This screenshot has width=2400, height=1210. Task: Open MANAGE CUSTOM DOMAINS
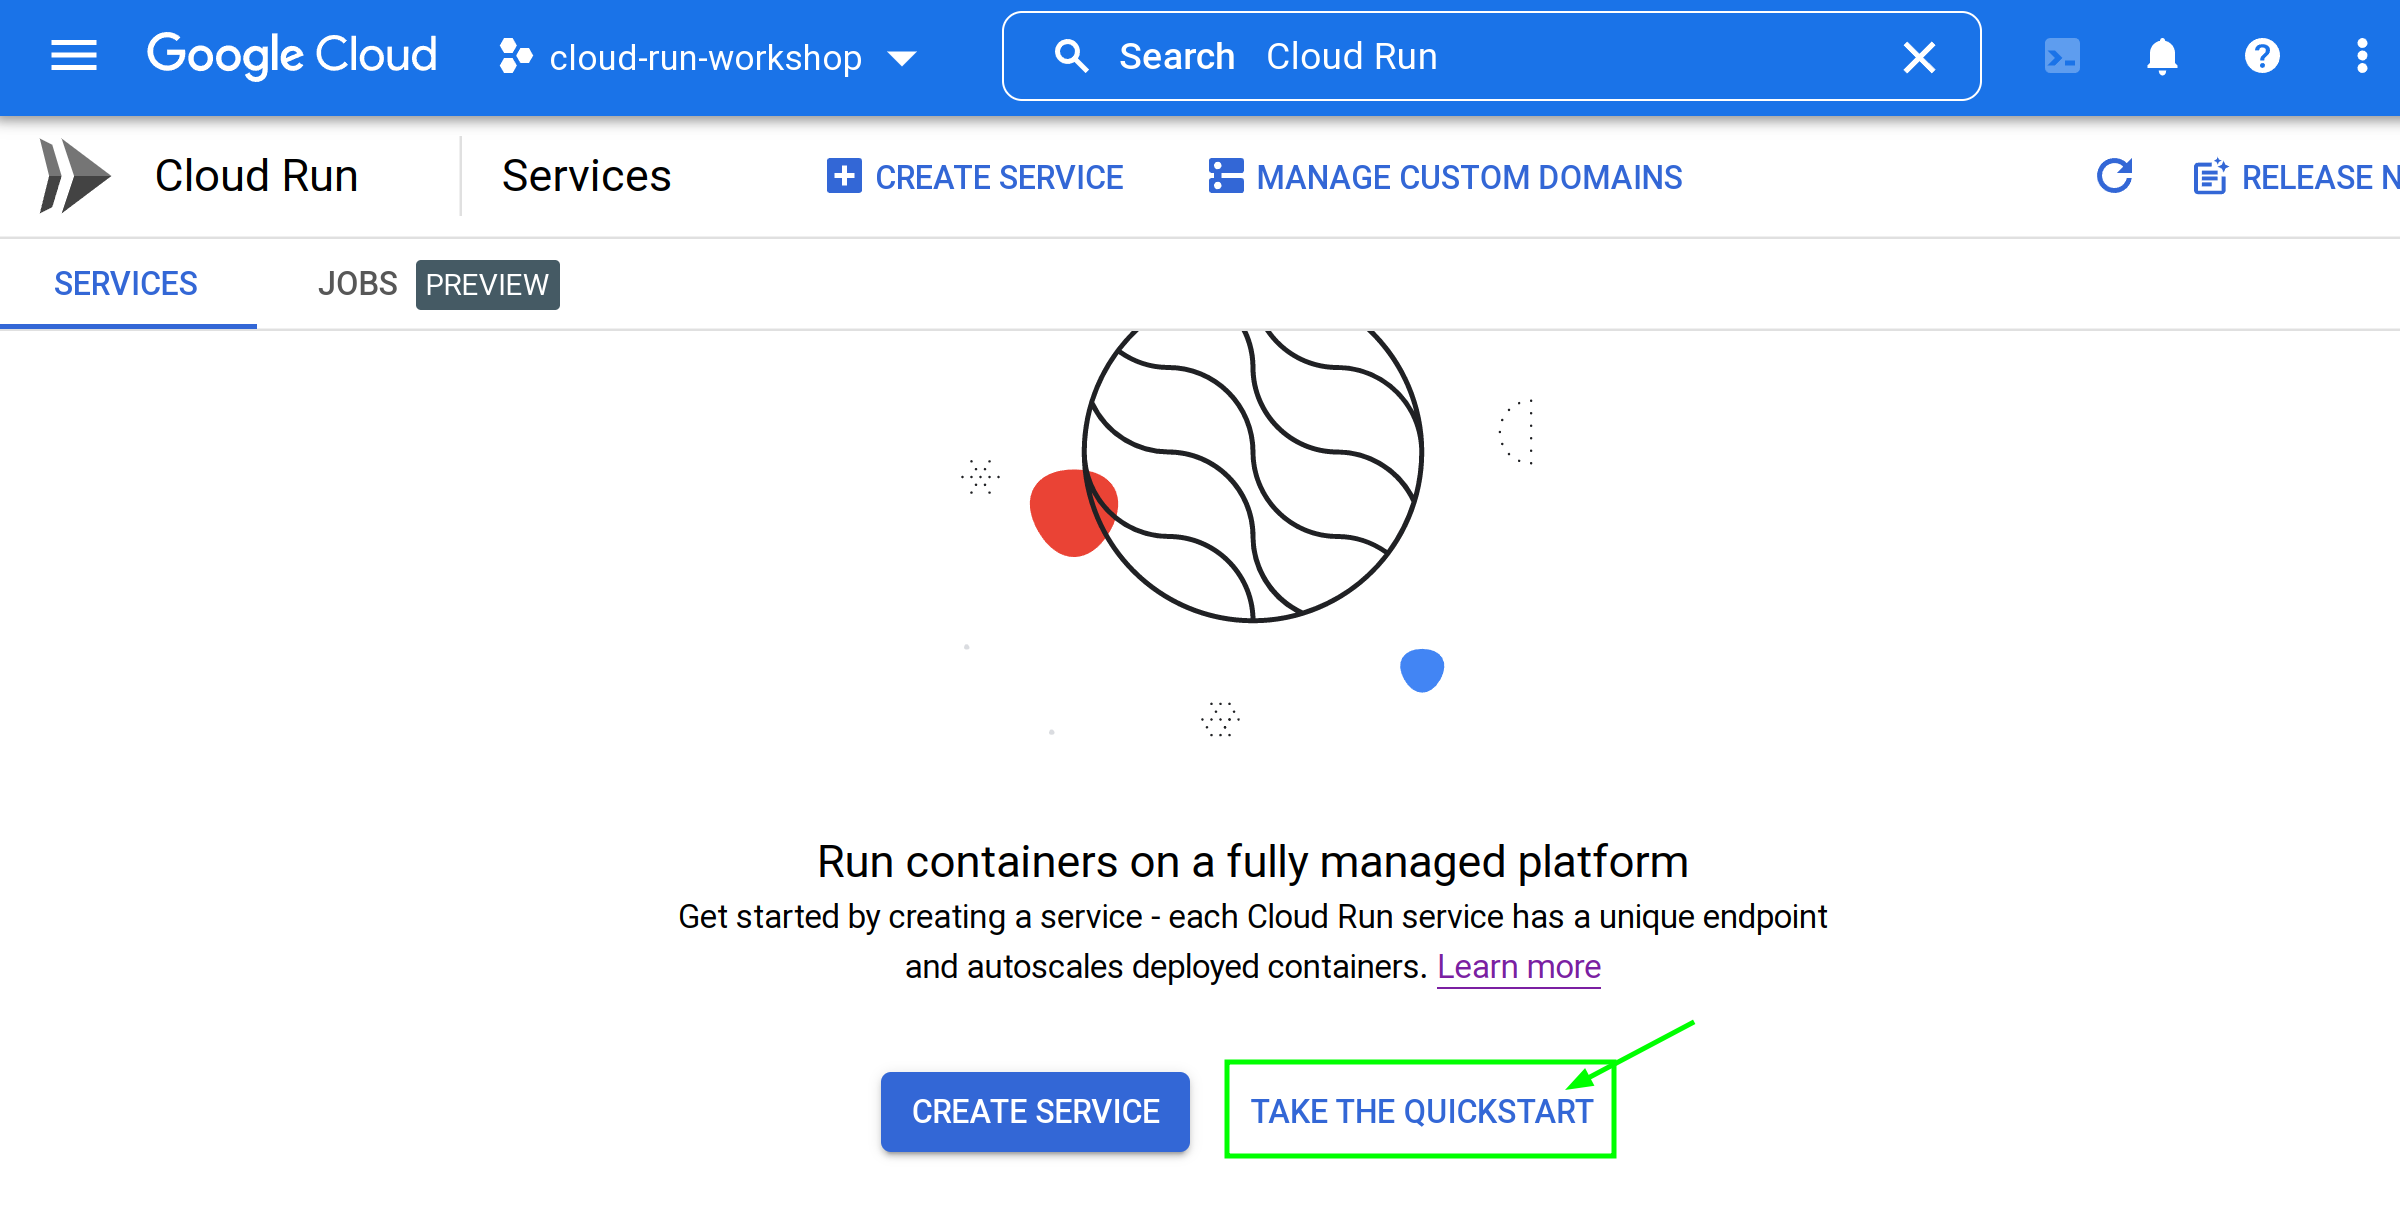[1446, 177]
